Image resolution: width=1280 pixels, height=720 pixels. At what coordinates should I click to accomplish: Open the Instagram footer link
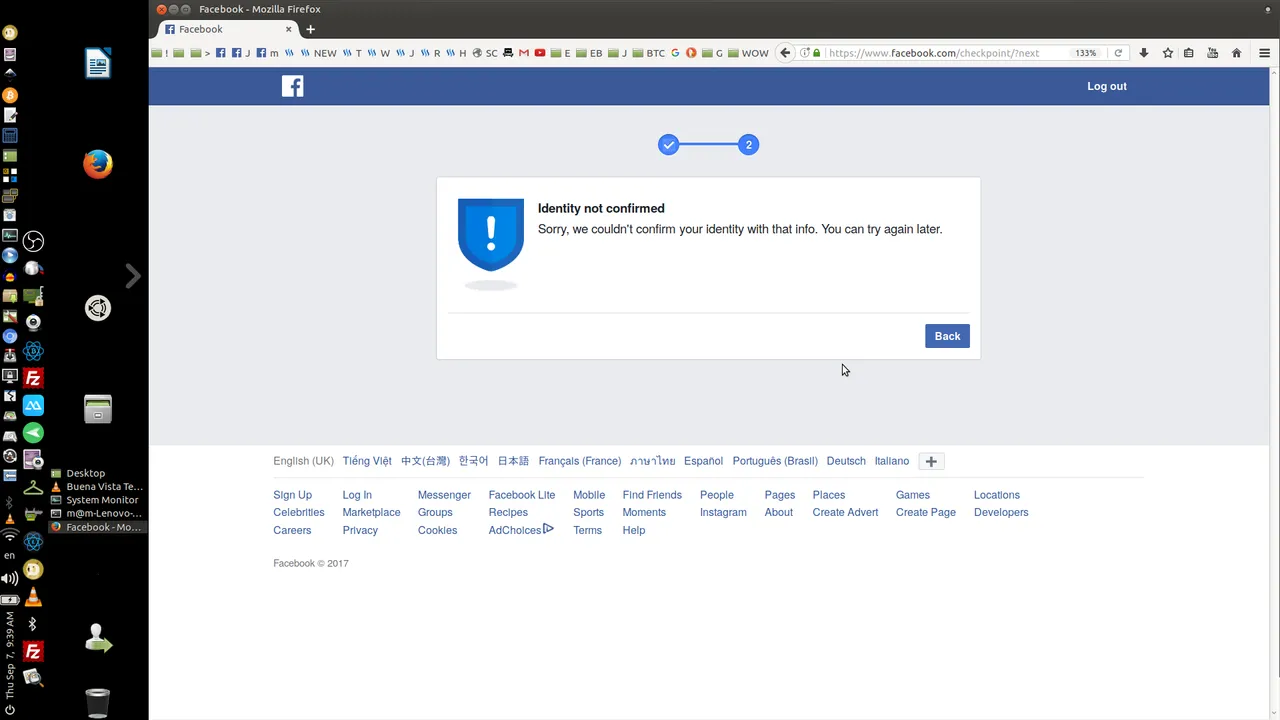pos(723,512)
